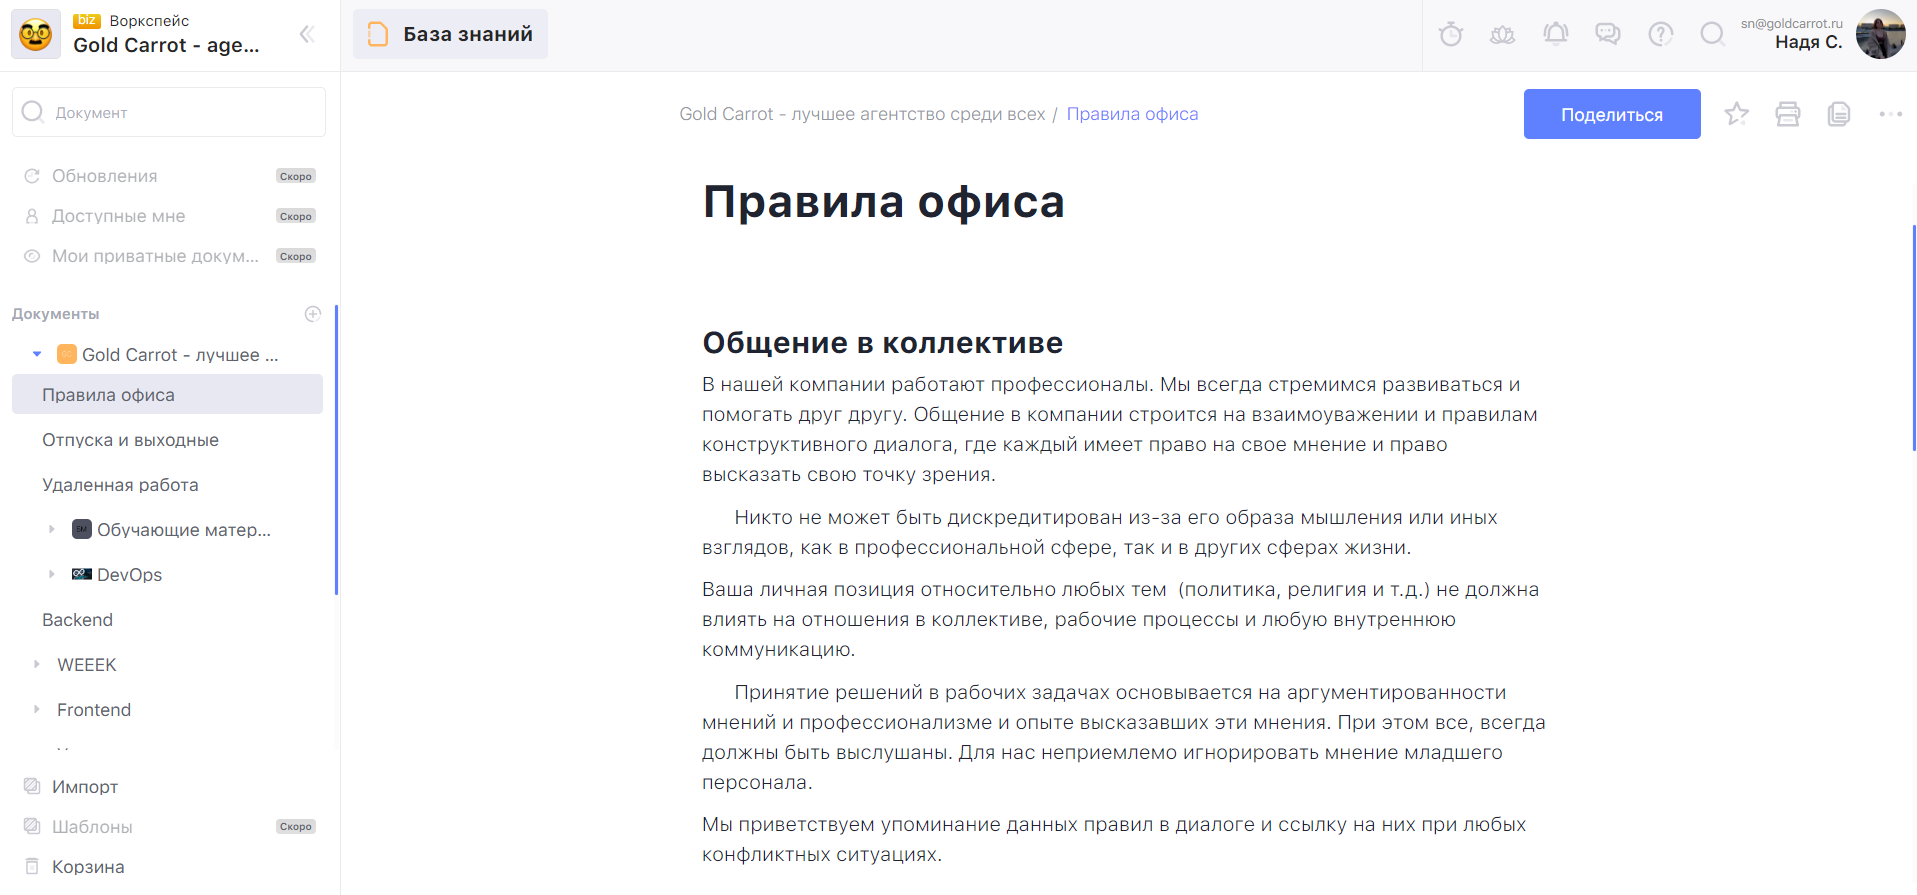Focus the Документ search field
The height and width of the screenshot is (895, 1917).
[x=169, y=112]
